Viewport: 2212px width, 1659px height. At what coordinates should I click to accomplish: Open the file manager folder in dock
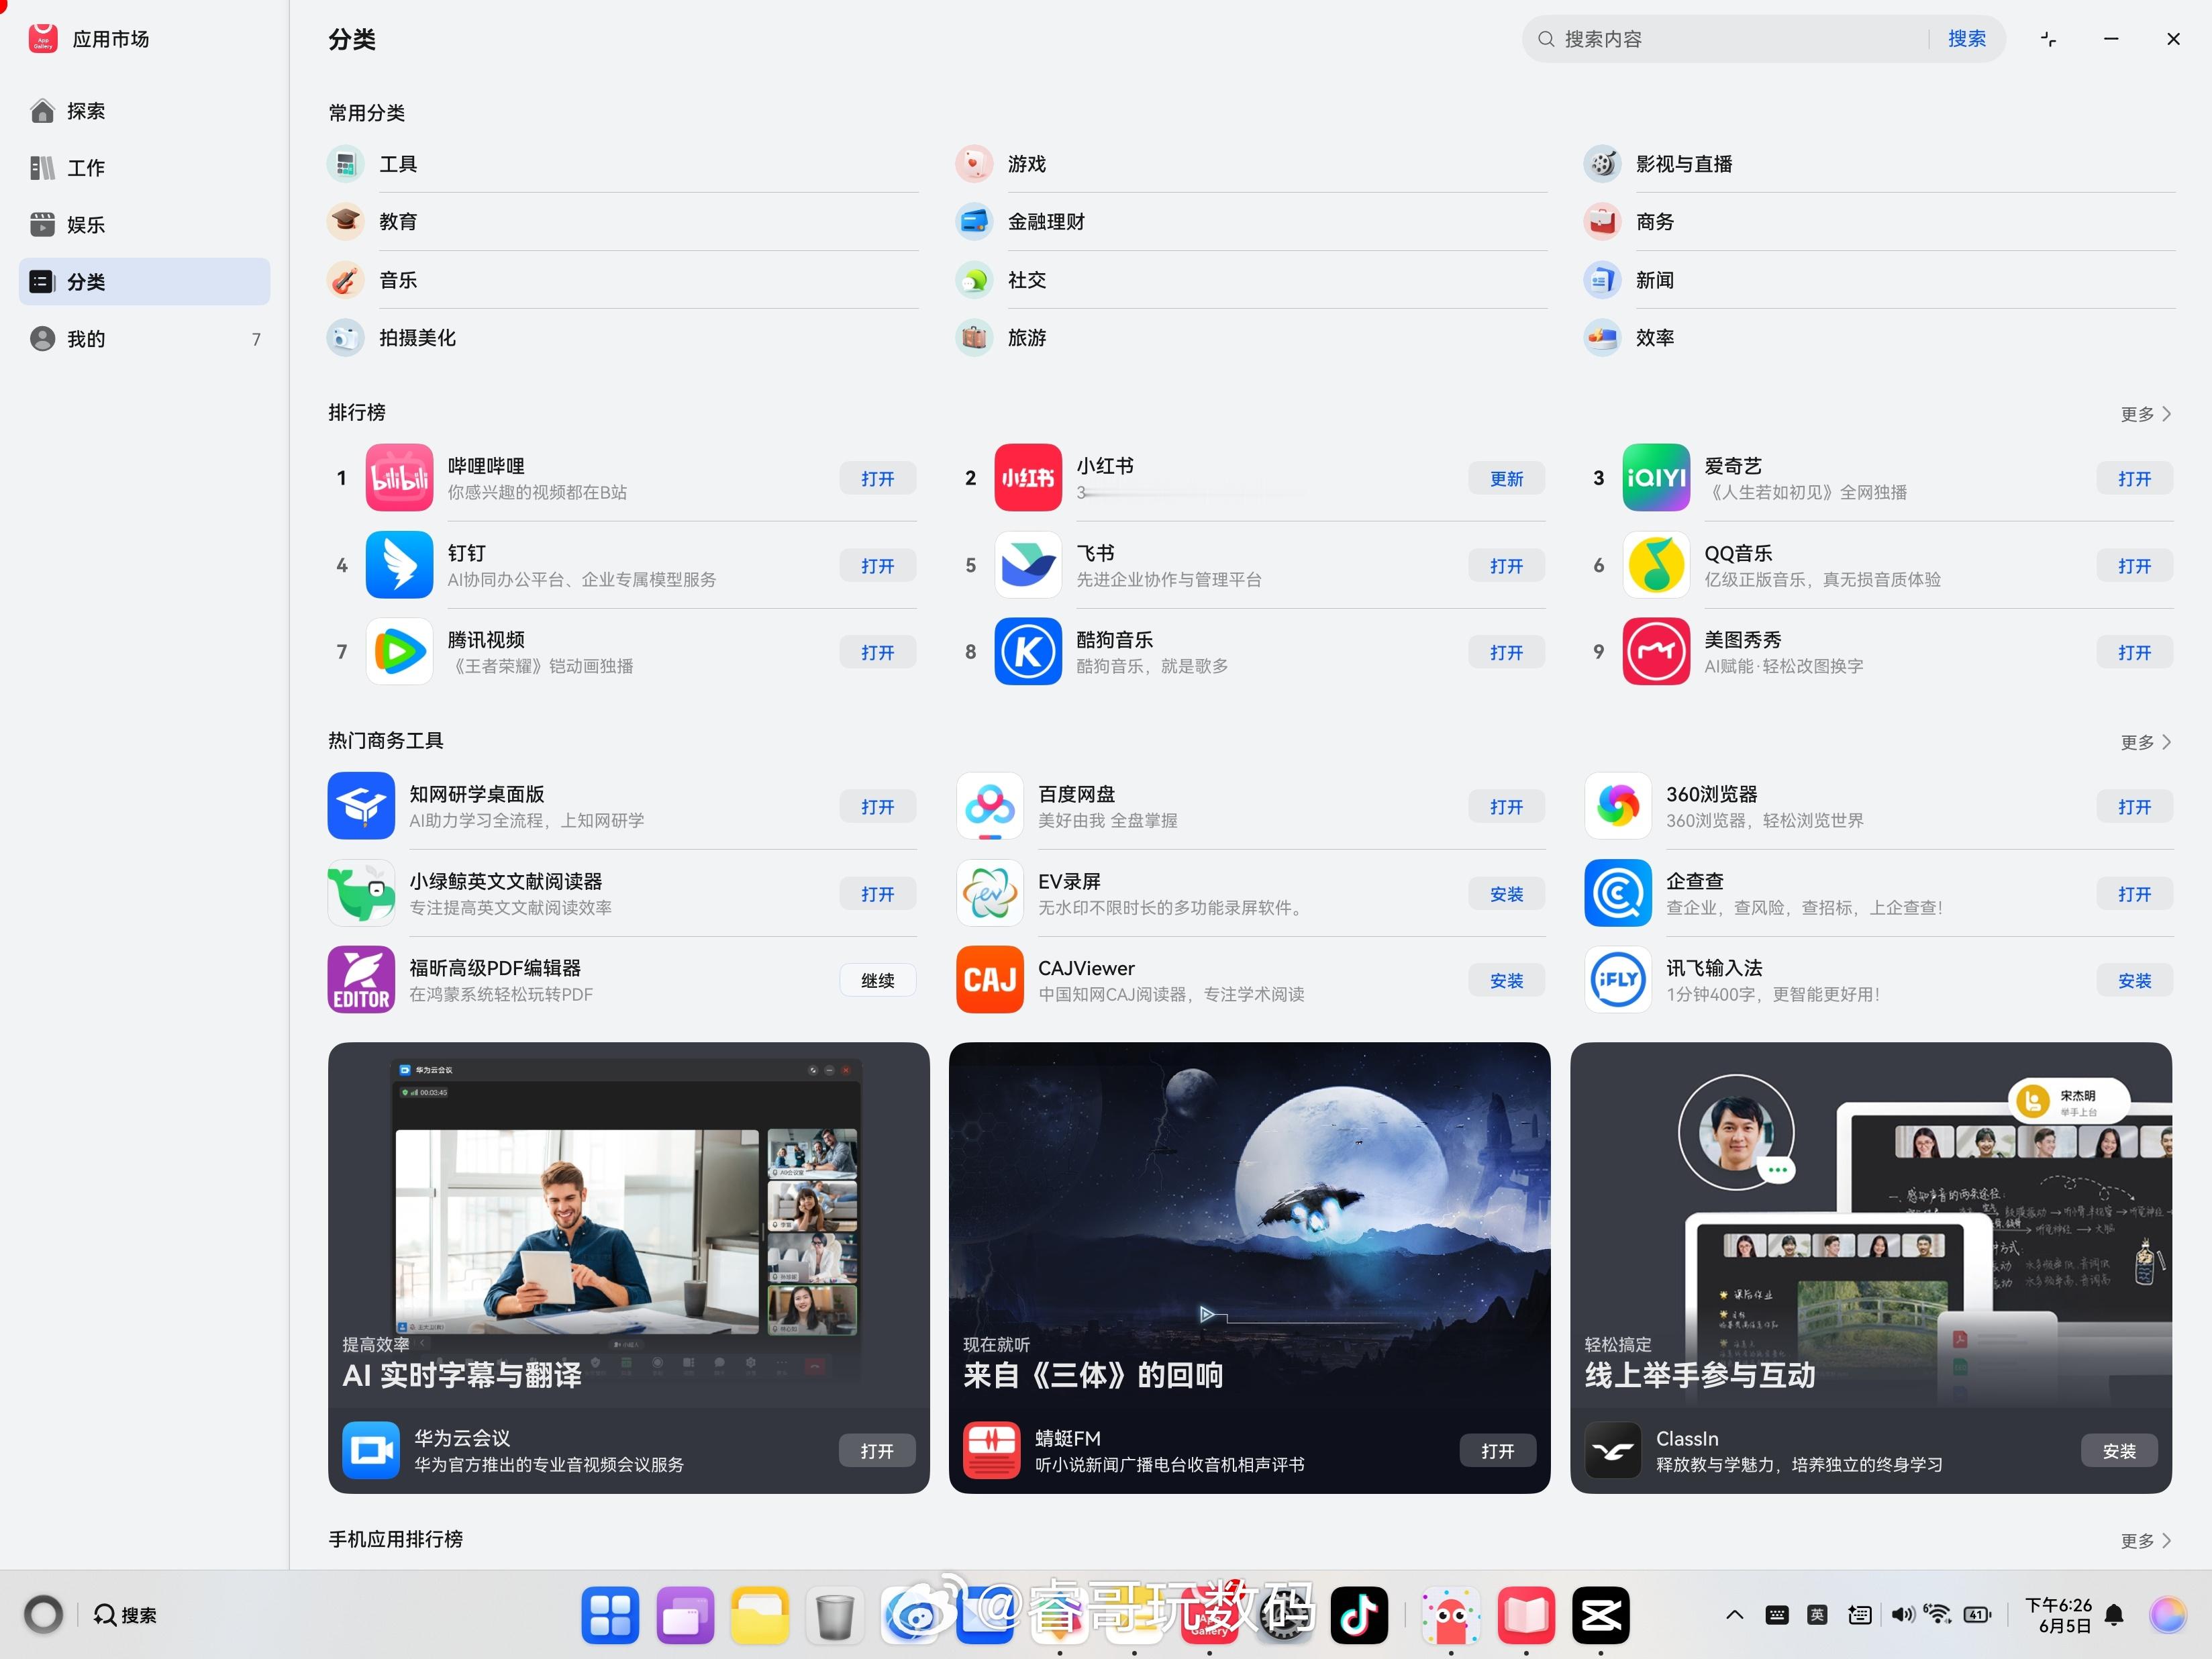point(760,1615)
